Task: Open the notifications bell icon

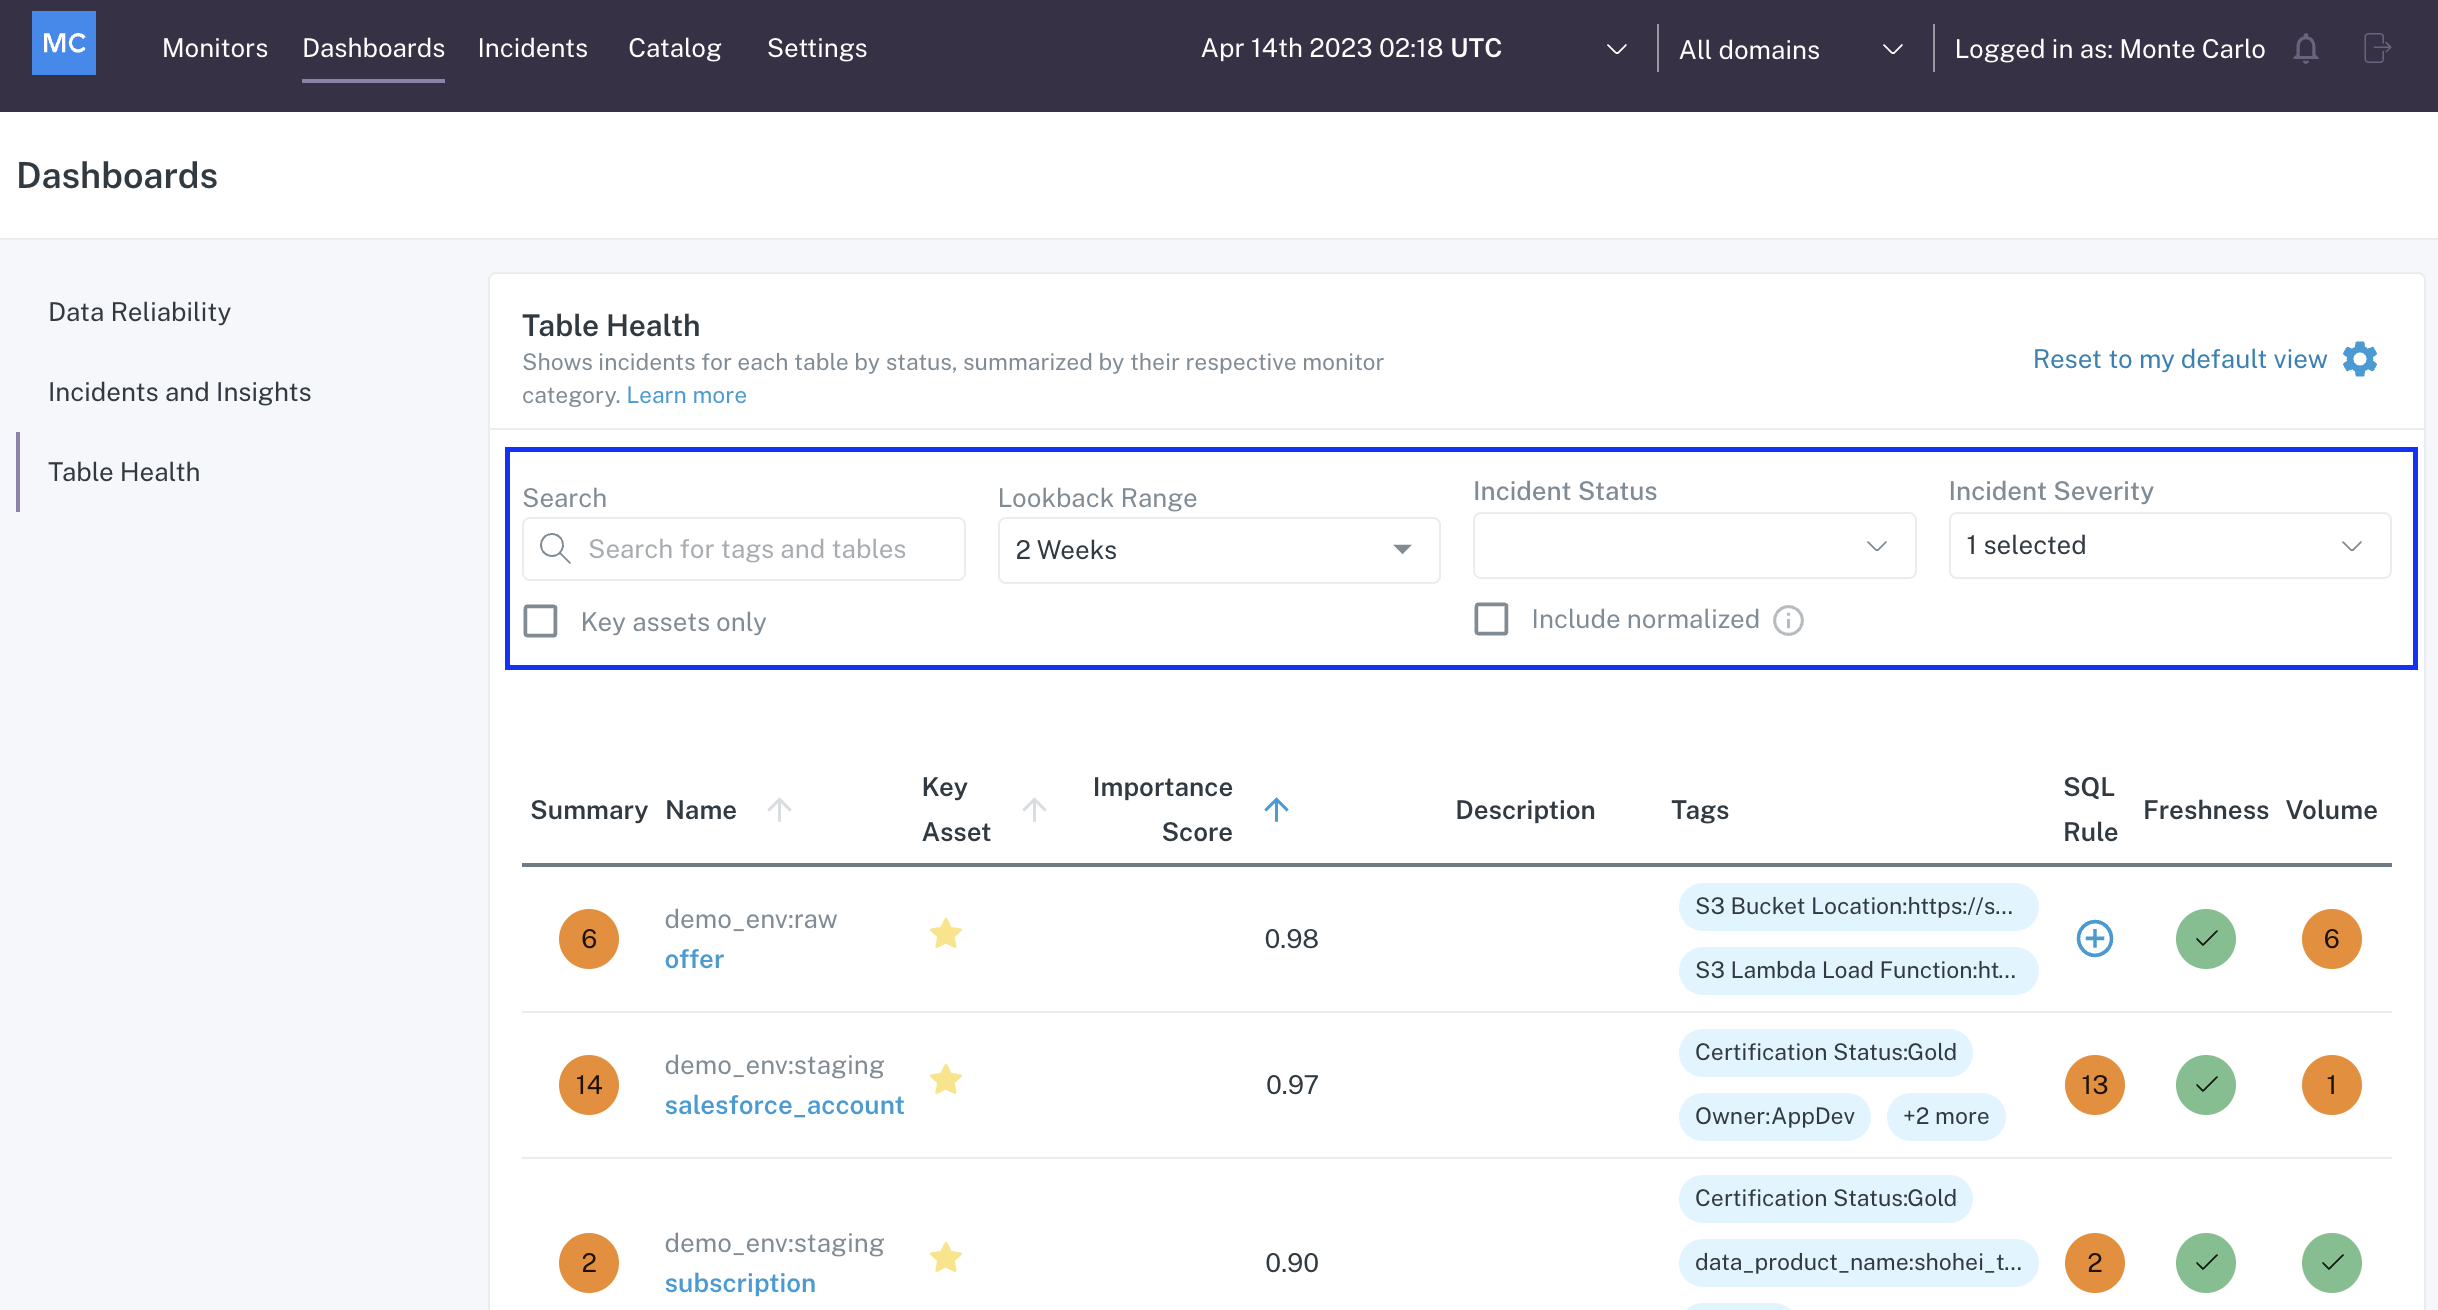Action: (x=2306, y=49)
